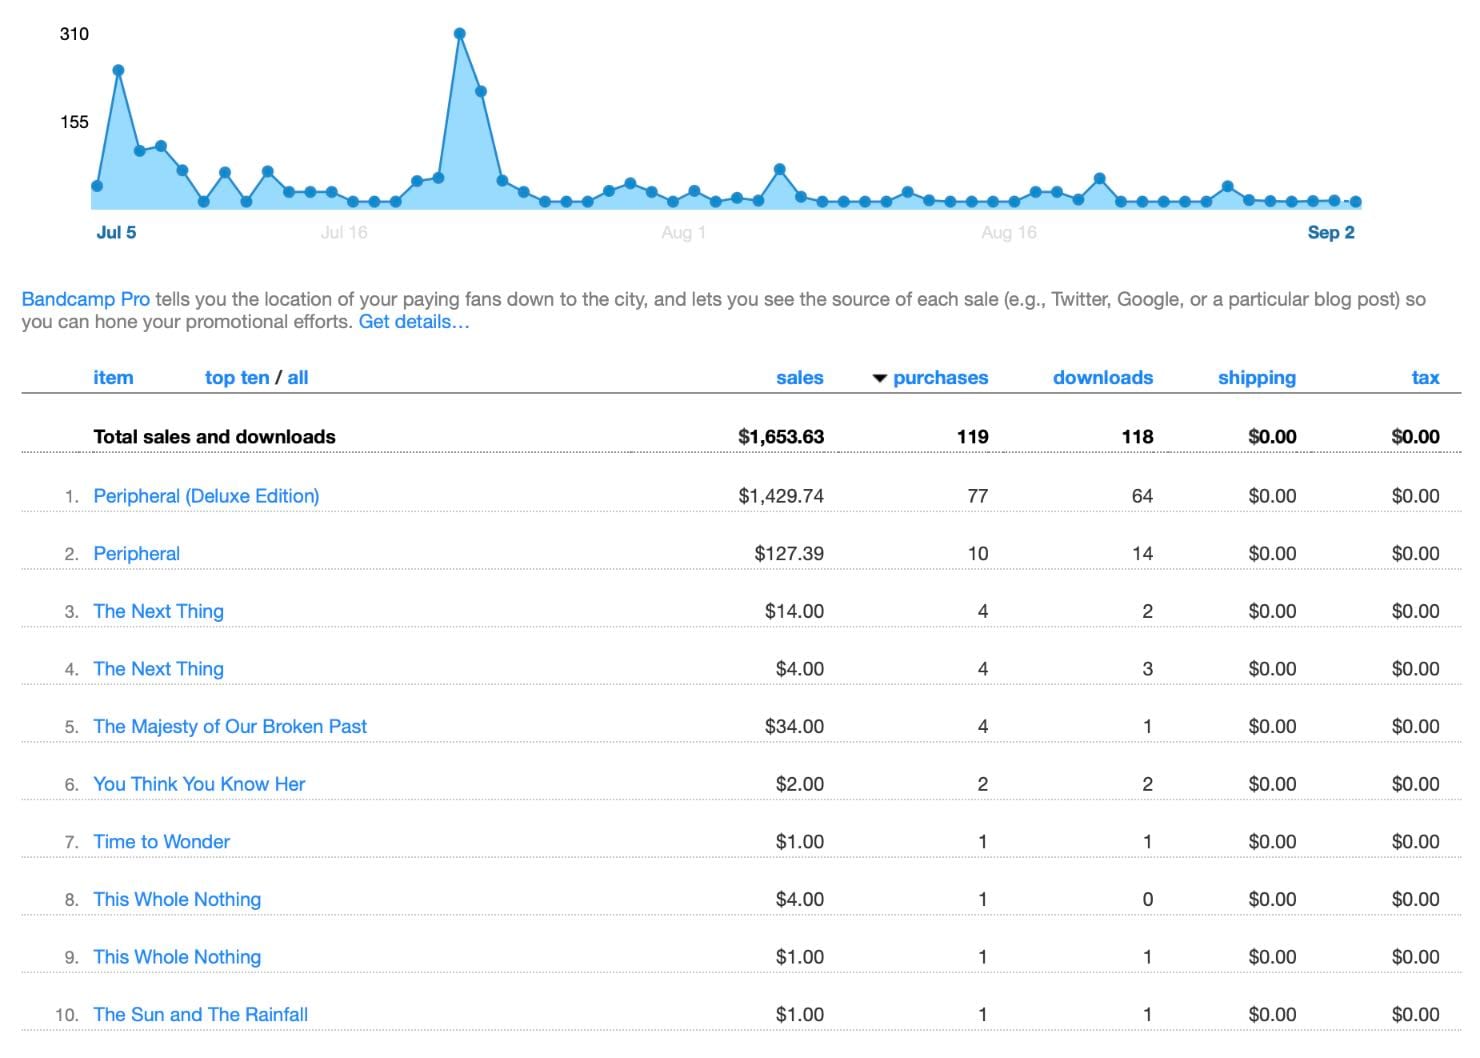This screenshot has width=1480, height=1058.
Task: Click the sales column header
Action: (x=799, y=378)
